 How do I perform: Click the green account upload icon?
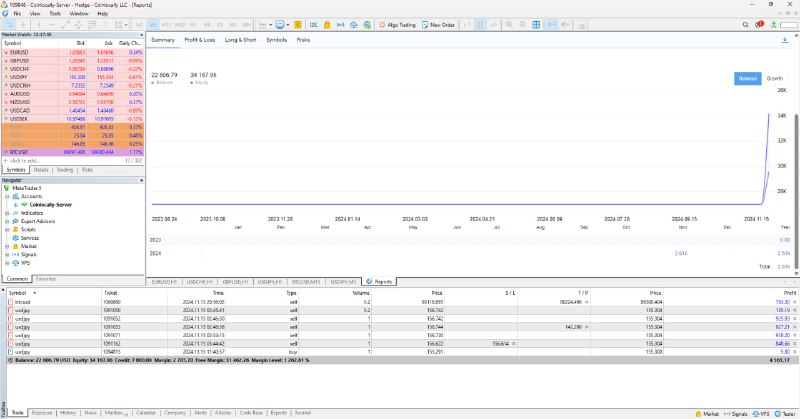coord(773,24)
